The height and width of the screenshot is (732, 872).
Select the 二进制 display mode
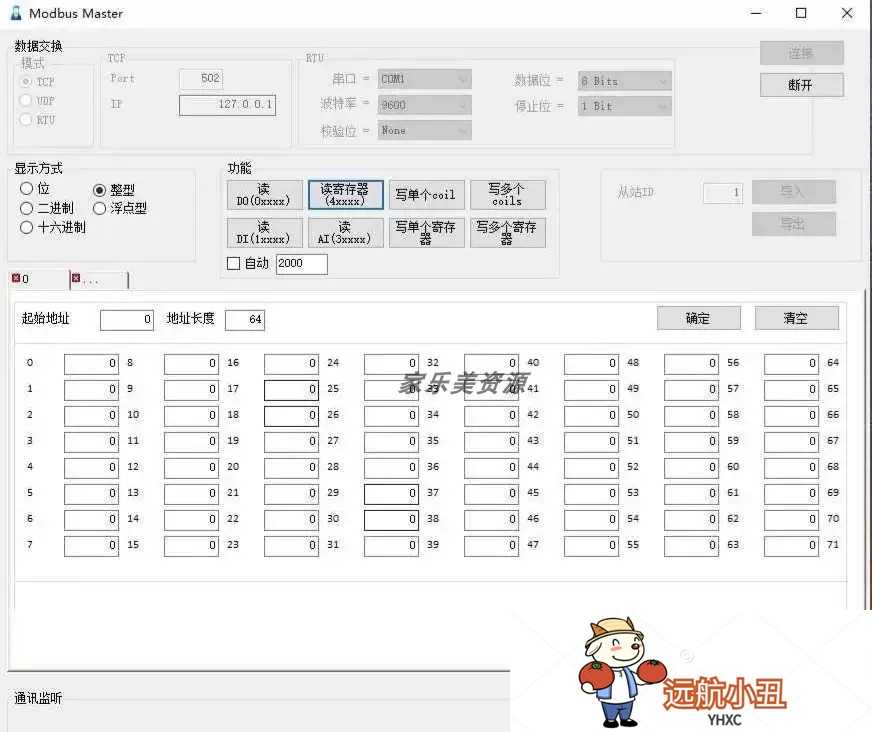[26, 209]
